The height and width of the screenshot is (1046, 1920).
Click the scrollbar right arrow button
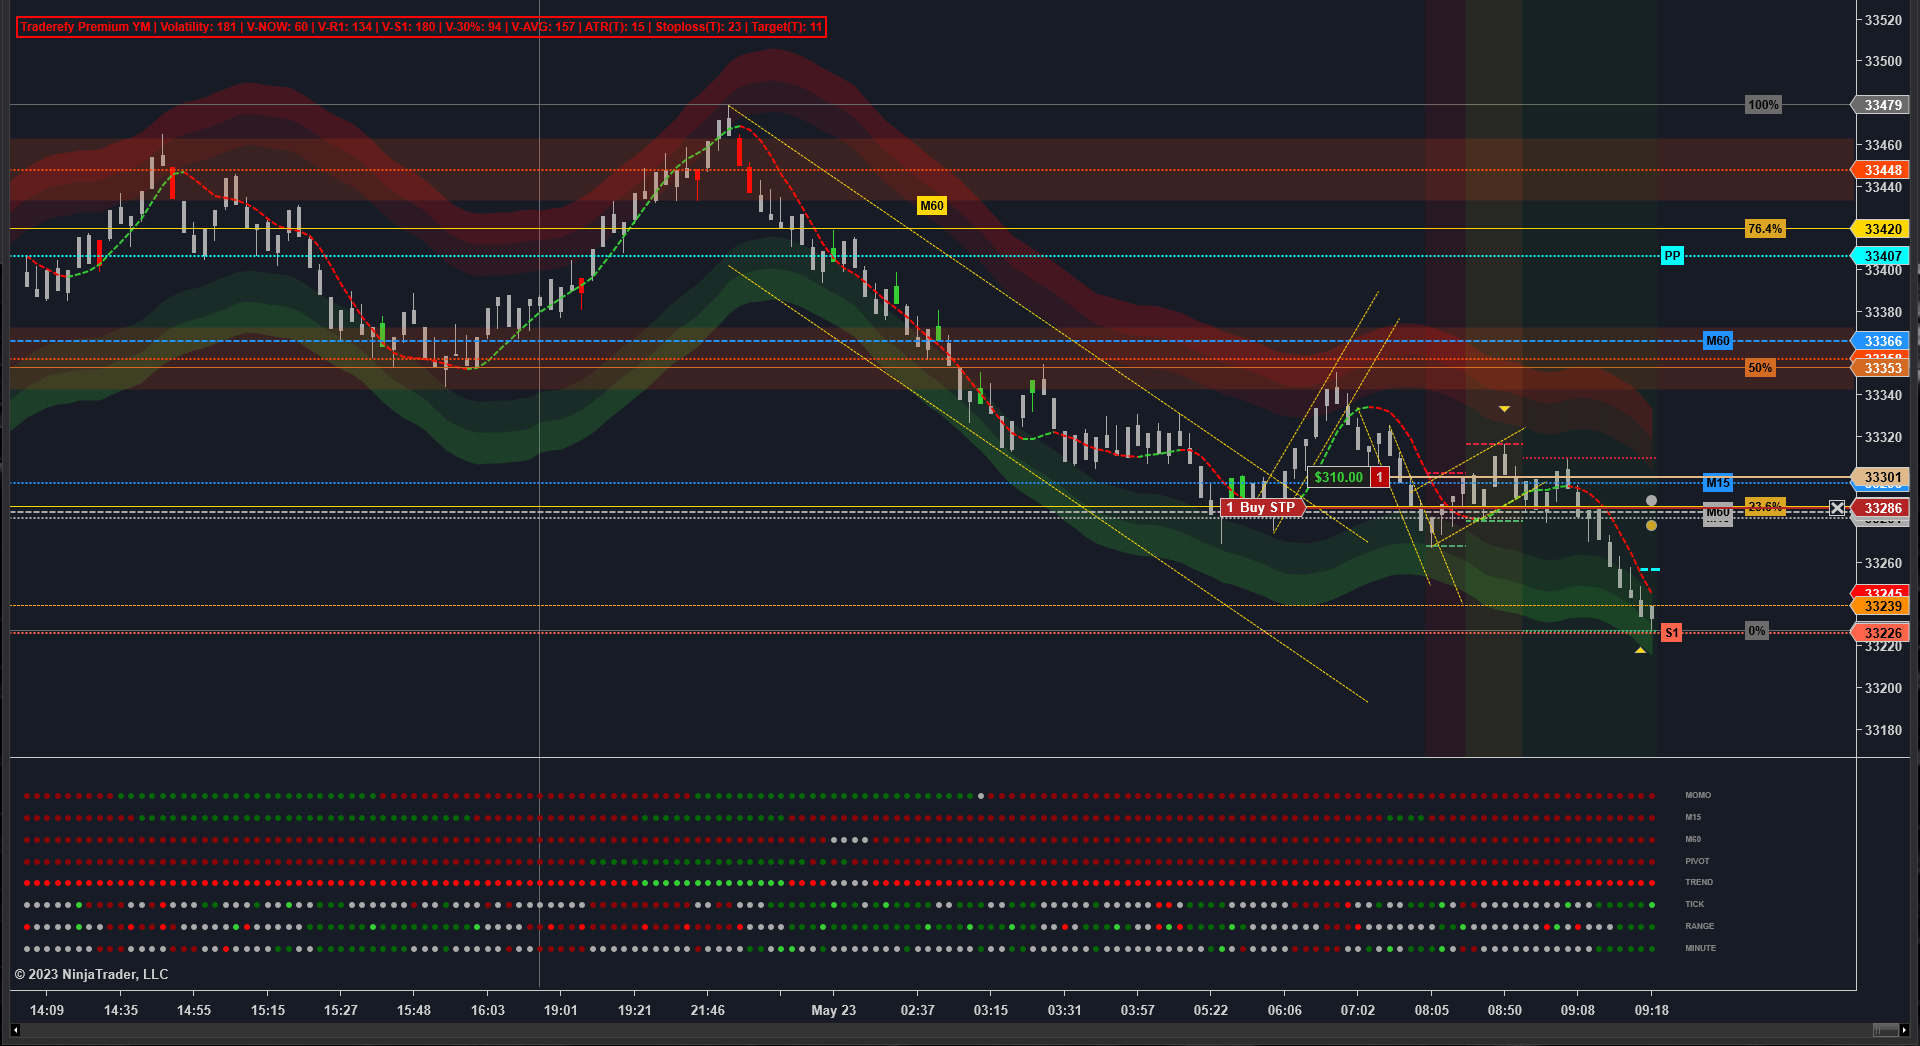click(x=1904, y=1030)
